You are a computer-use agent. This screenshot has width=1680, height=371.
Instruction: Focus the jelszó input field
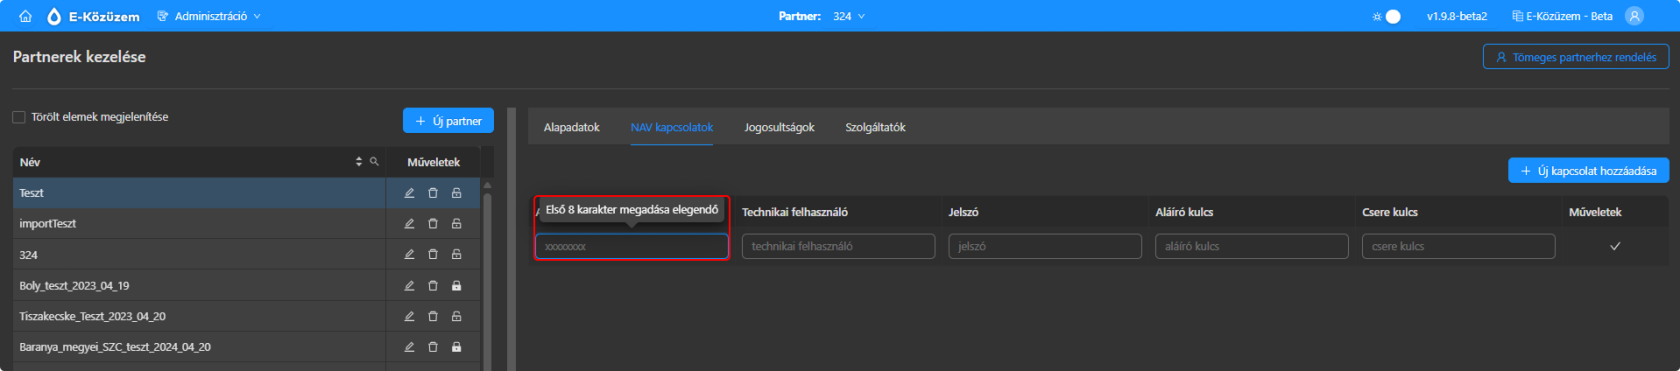point(1045,246)
